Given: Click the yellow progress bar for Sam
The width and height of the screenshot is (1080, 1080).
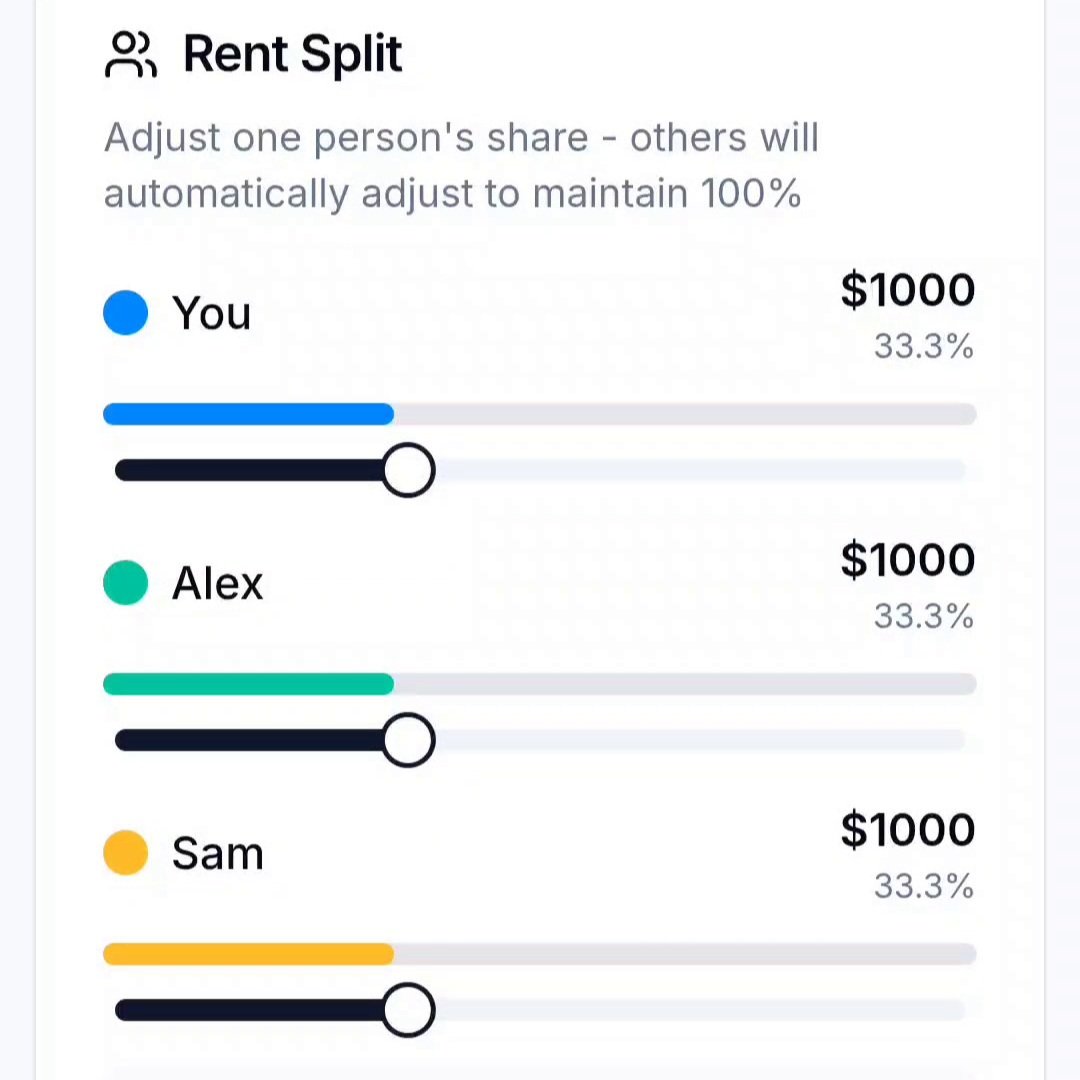Looking at the screenshot, I should coord(539,954).
